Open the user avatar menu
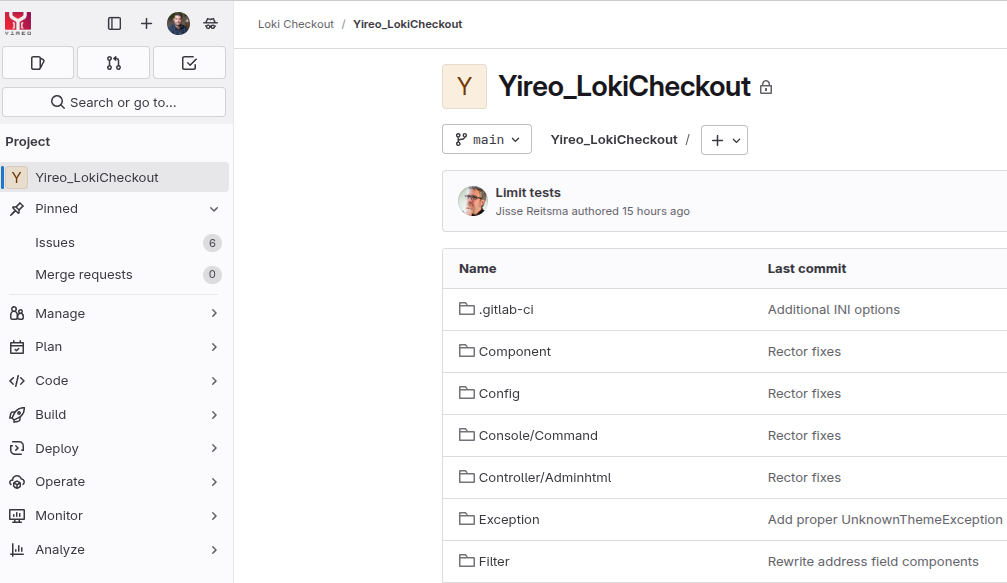1007x583 pixels. pyautogui.click(x=178, y=24)
